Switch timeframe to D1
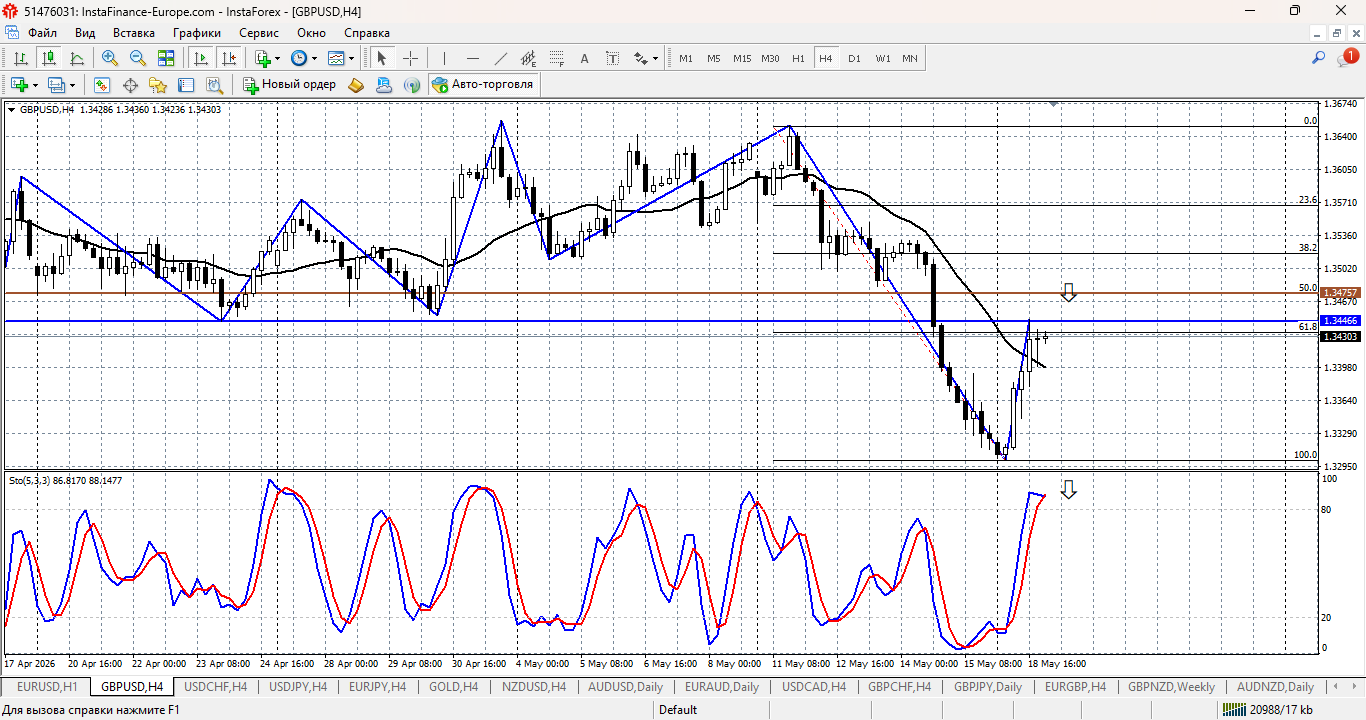The height and width of the screenshot is (720, 1366). click(x=854, y=58)
